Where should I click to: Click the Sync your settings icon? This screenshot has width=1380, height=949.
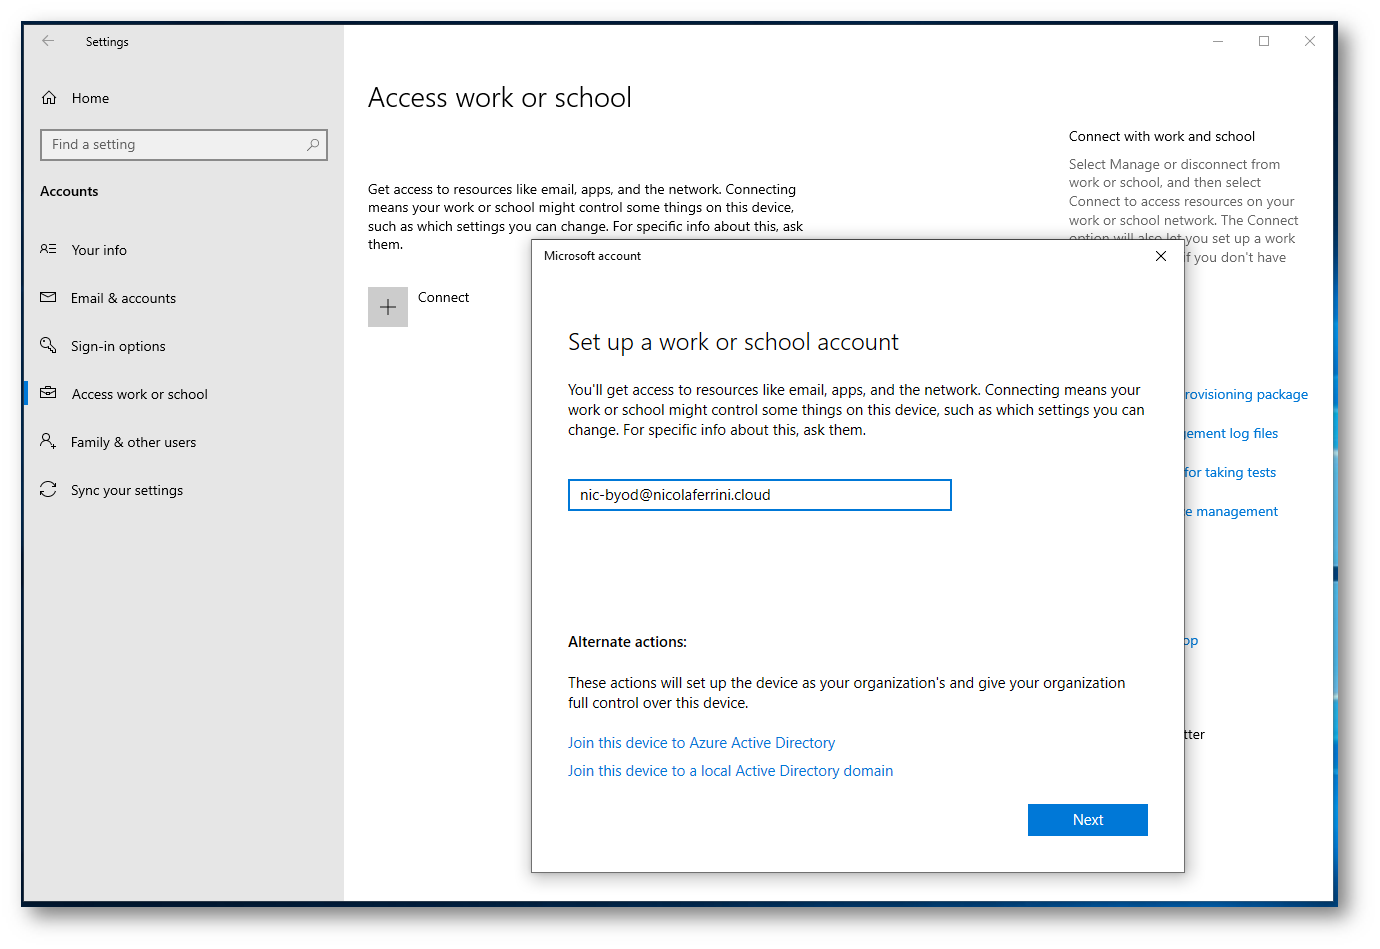point(48,489)
